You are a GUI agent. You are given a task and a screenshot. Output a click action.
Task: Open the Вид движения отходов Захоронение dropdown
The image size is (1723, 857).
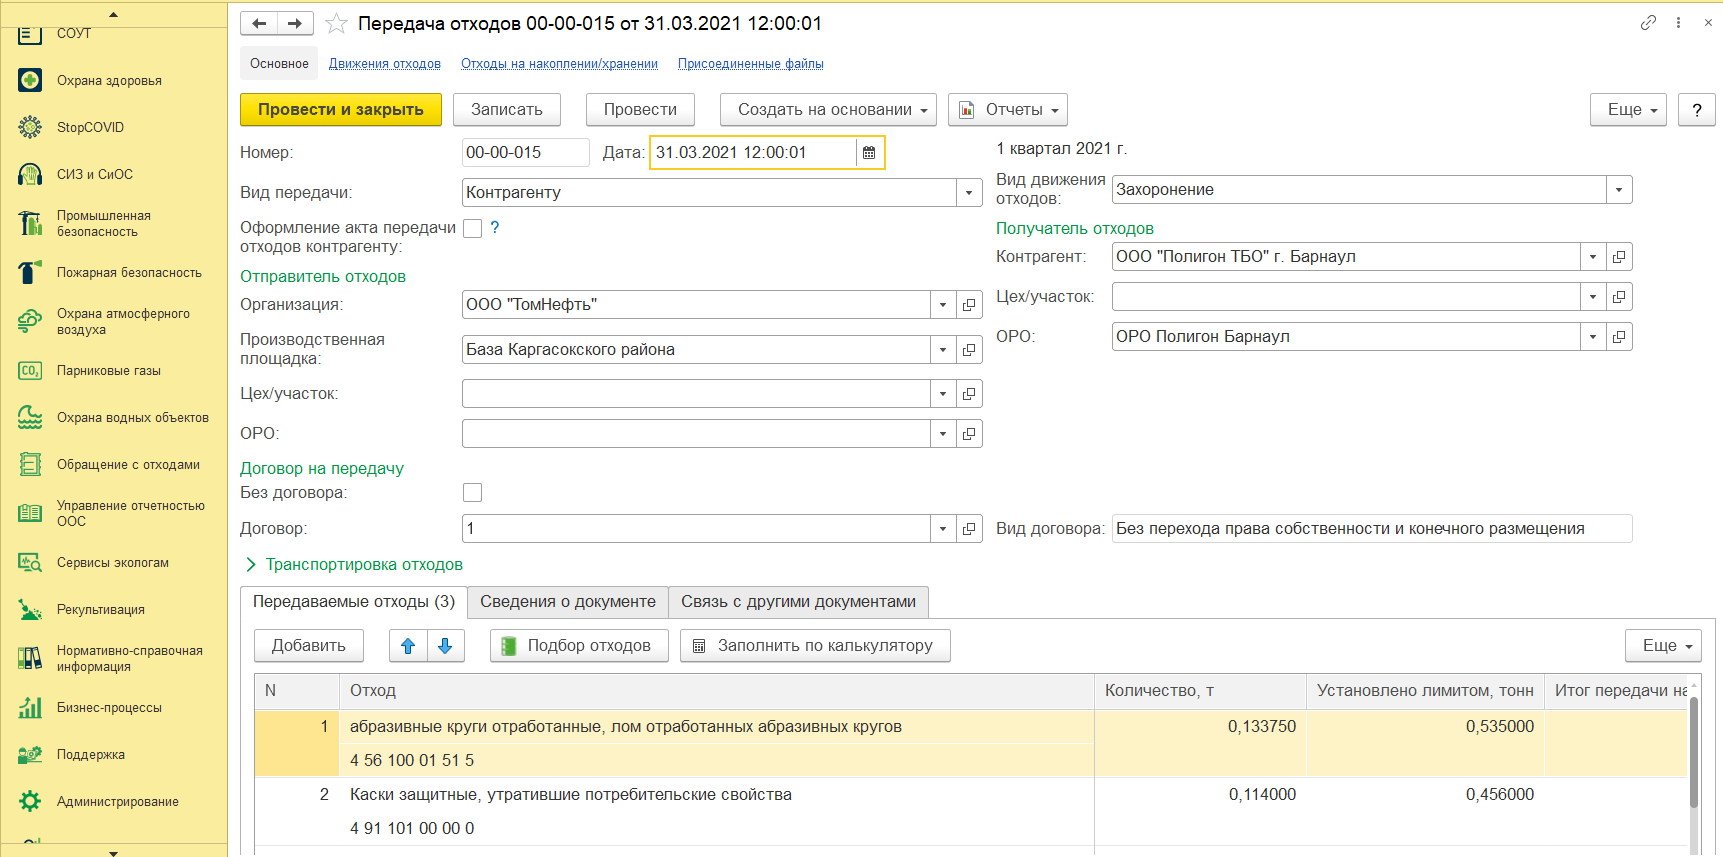pos(1619,190)
